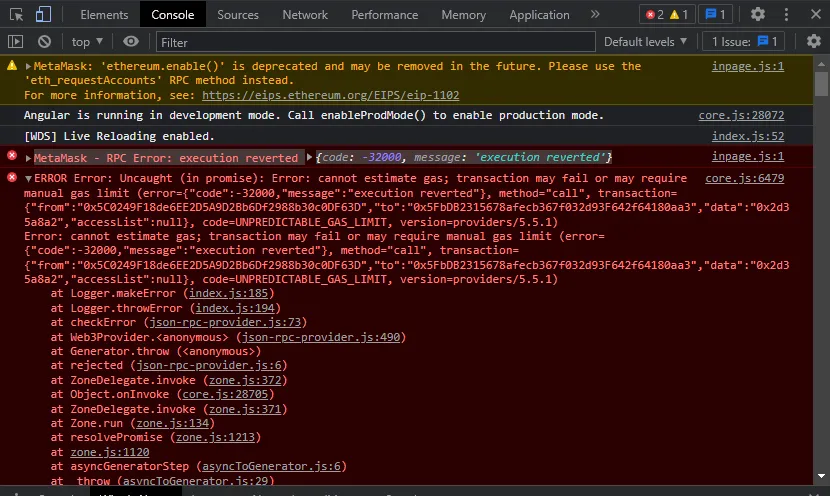The width and height of the screenshot is (830, 496).
Task: Click the console vertical scrollbar thumb
Action: (821, 84)
